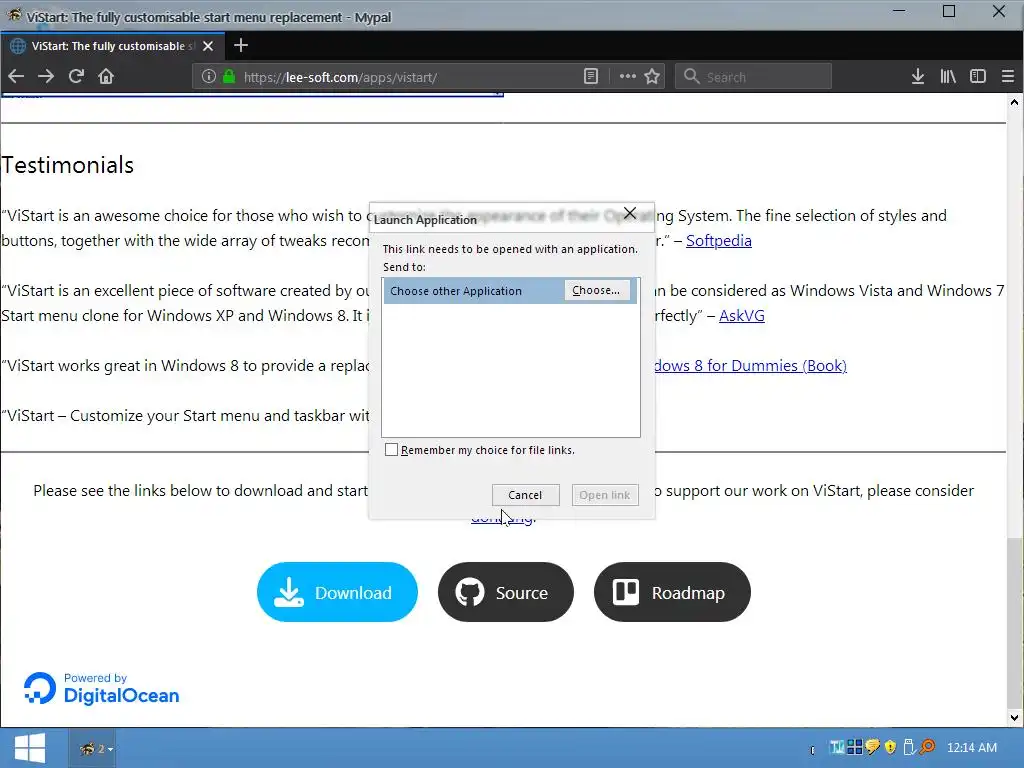The height and width of the screenshot is (768, 1024).
Task: Open Windows 8 for Dummies (Book) link
Action: click(750, 366)
